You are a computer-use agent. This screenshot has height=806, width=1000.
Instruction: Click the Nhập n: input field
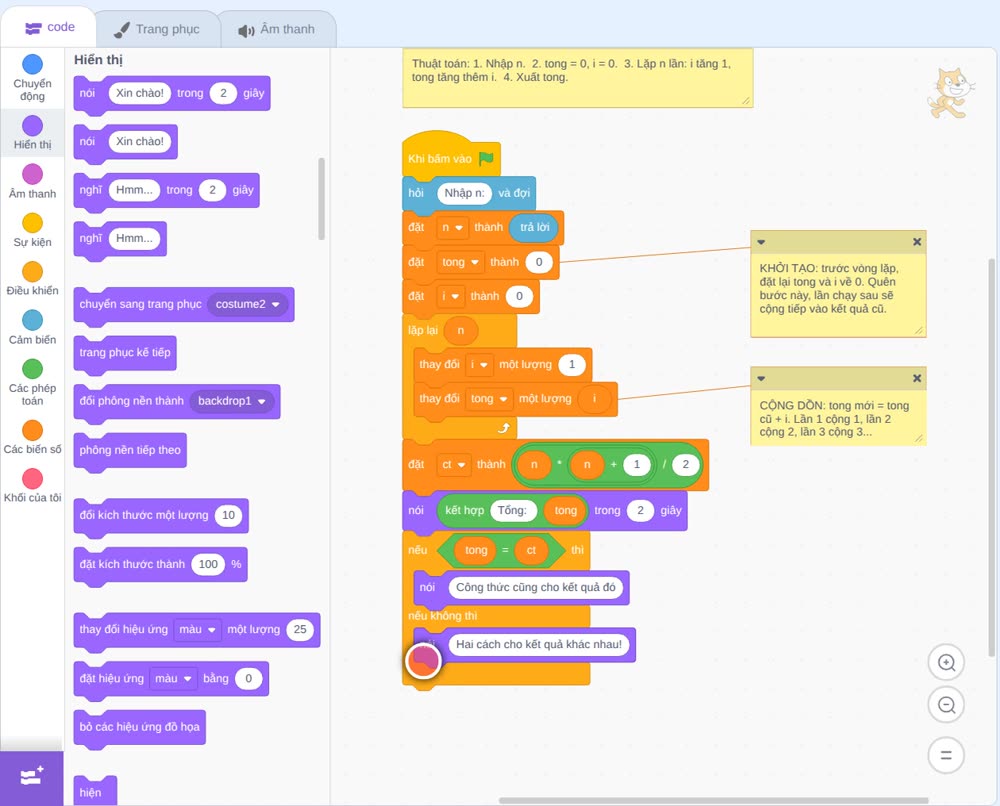click(464, 193)
